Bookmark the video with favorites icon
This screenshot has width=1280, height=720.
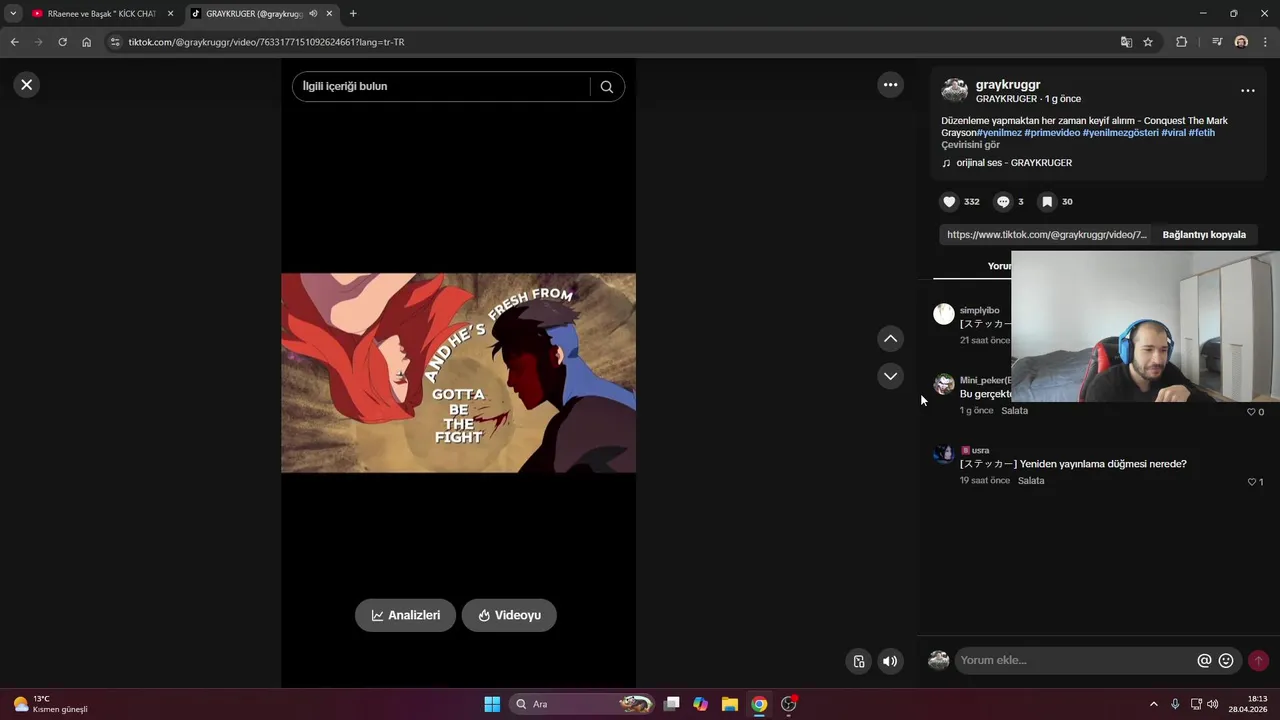(1047, 202)
